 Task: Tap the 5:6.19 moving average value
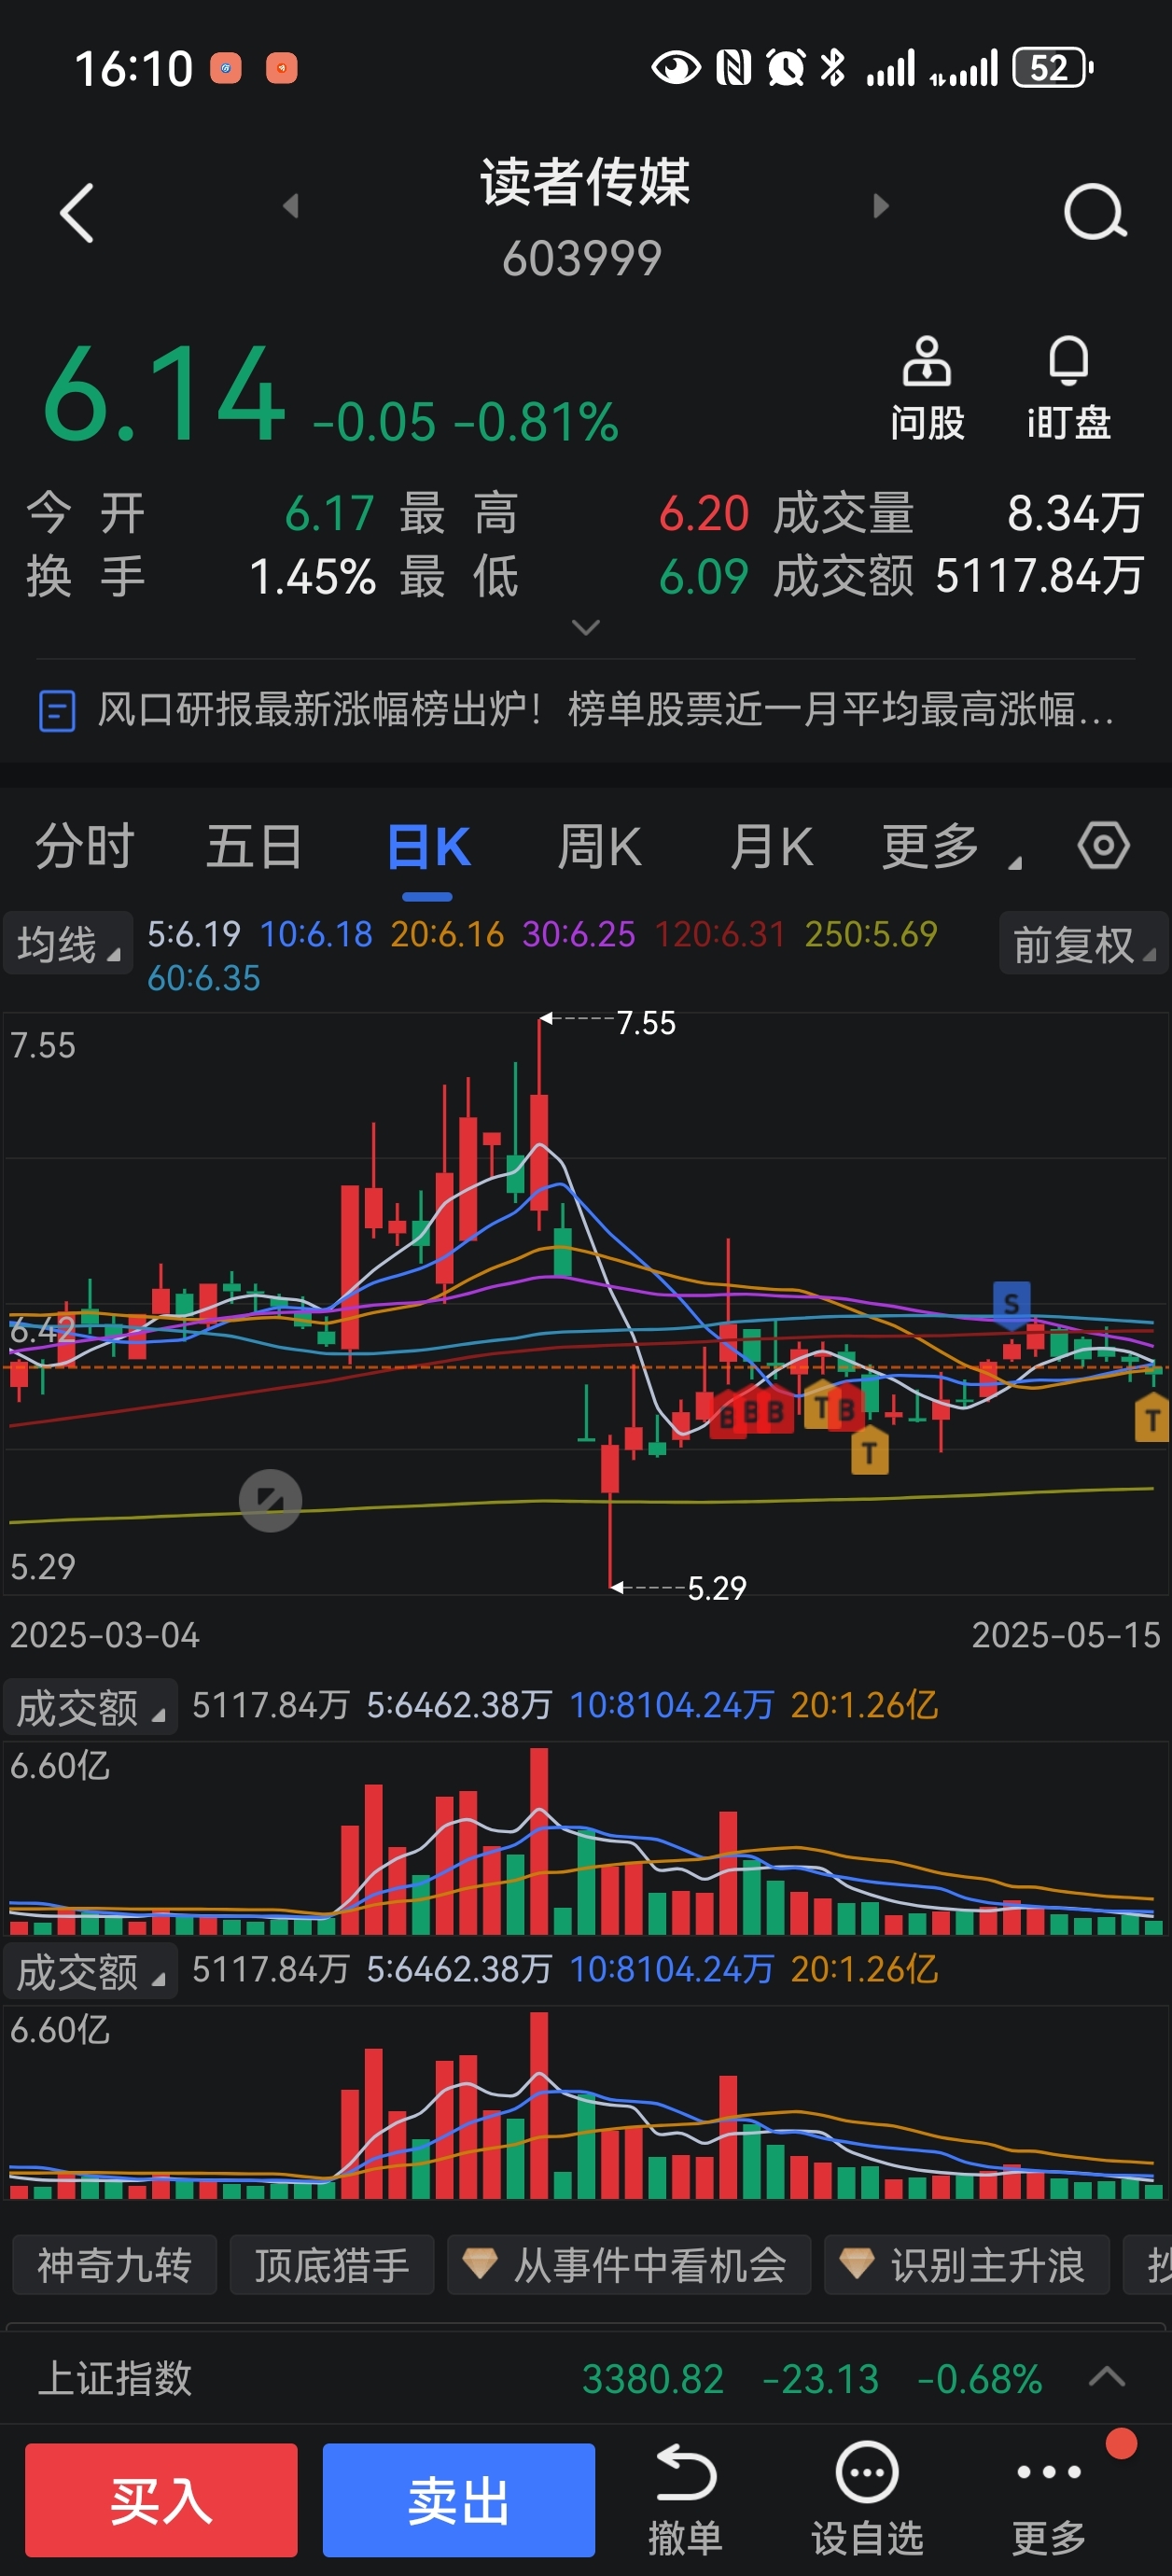click(x=194, y=934)
